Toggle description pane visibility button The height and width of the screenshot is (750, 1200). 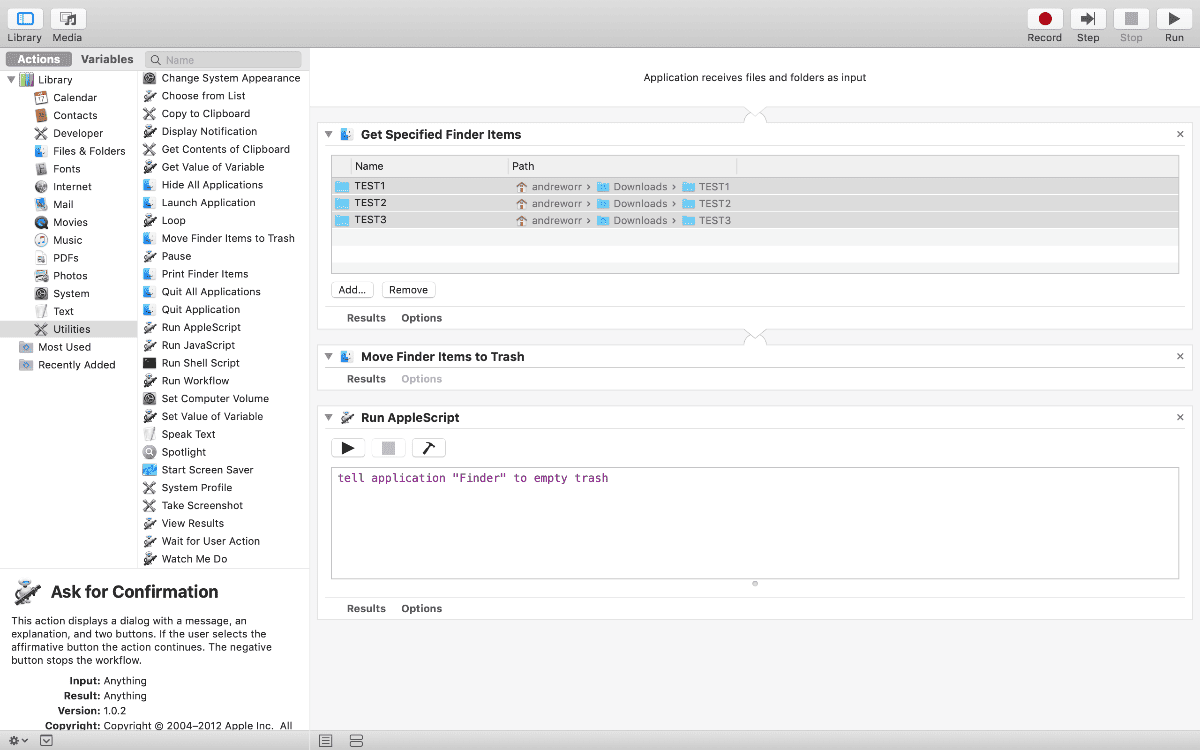(47, 741)
